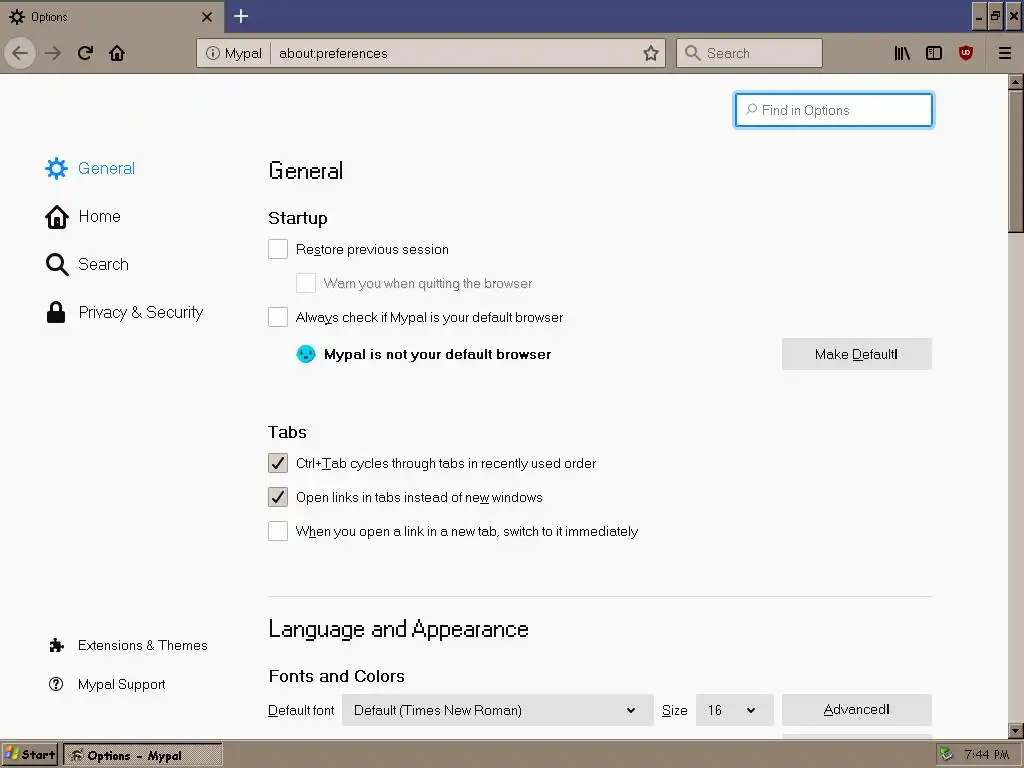Click the Mypal Support question mark icon
Screen dimensions: 1024x768
[56, 684]
